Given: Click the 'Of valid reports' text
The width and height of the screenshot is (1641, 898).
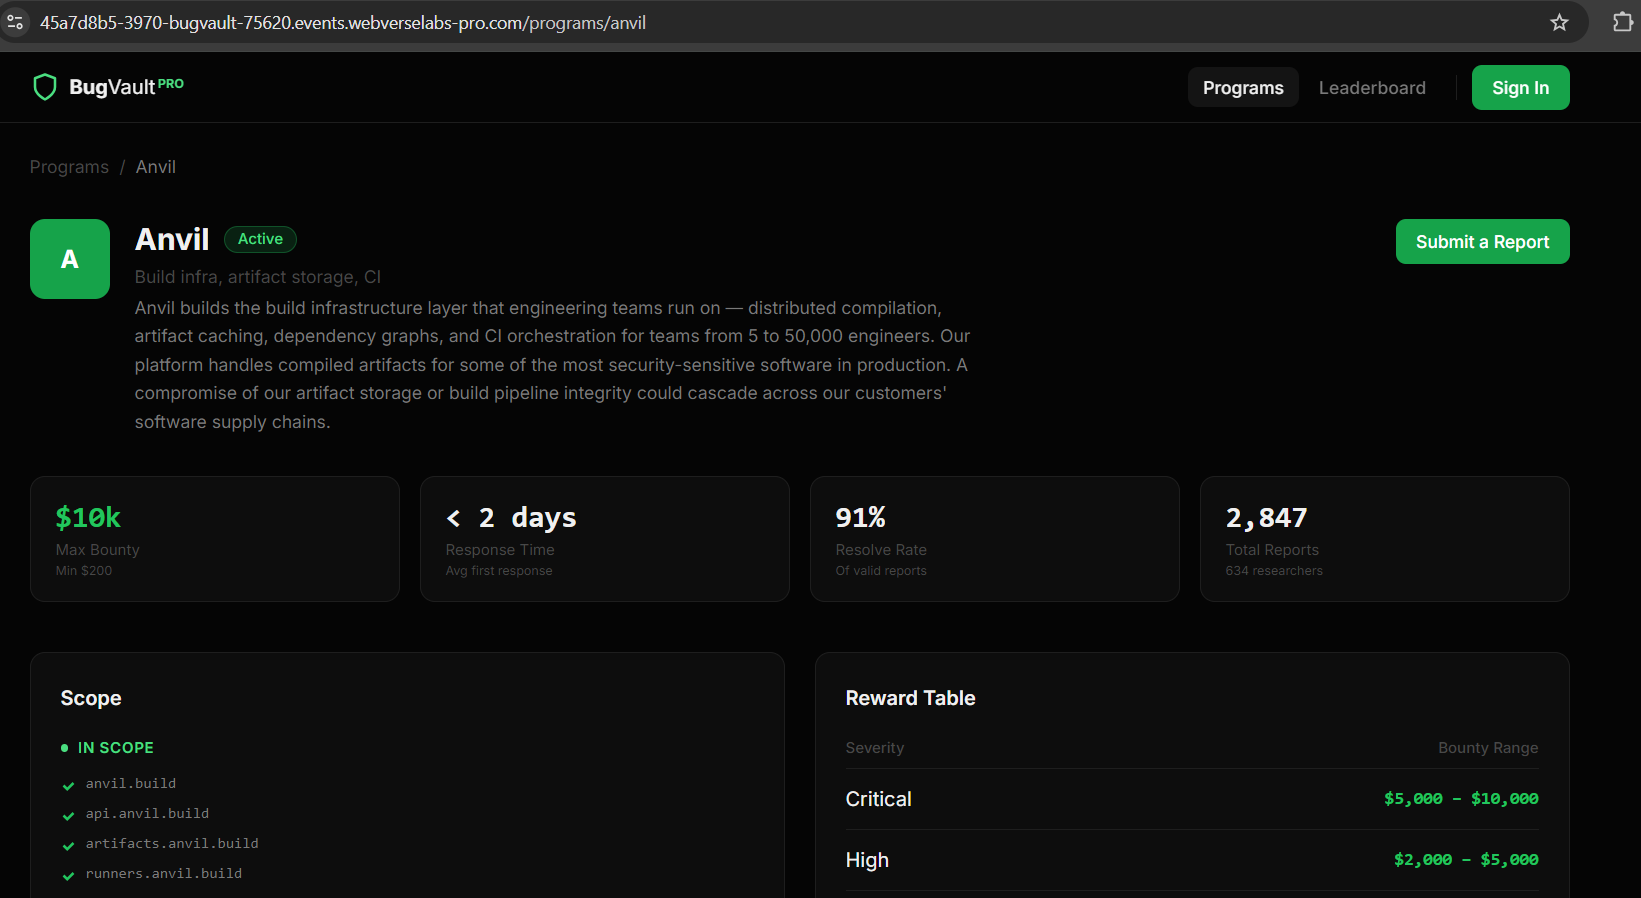Looking at the screenshot, I should point(881,571).
